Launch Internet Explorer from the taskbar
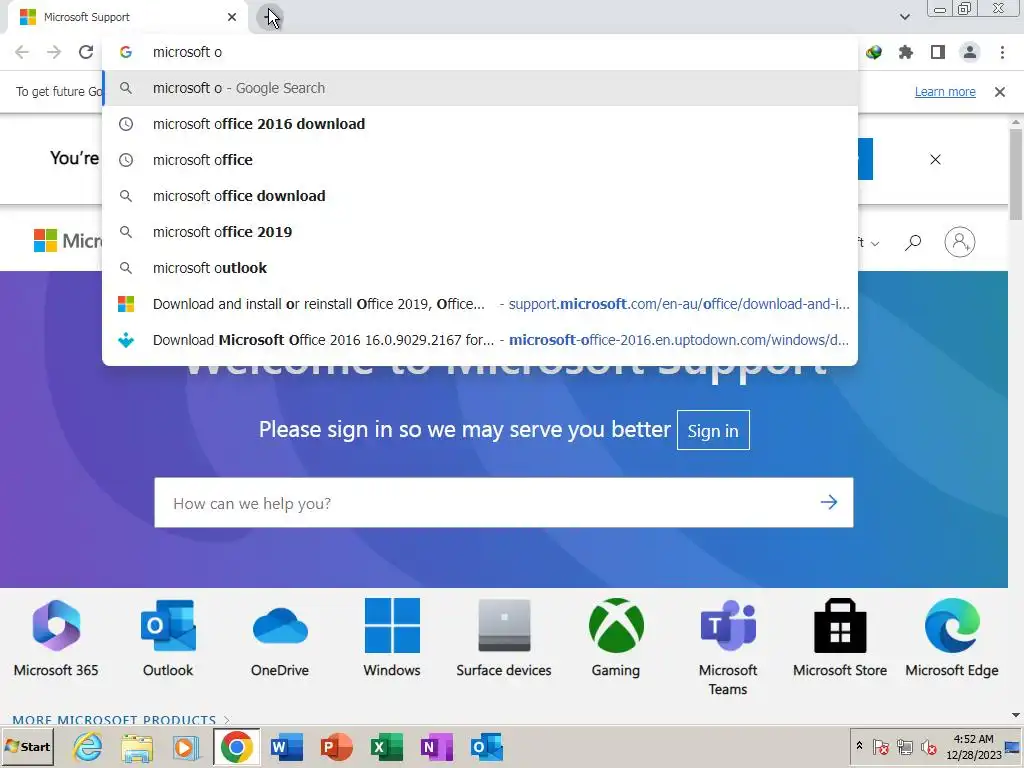Screen dimensions: 1024x768 [x=88, y=746]
